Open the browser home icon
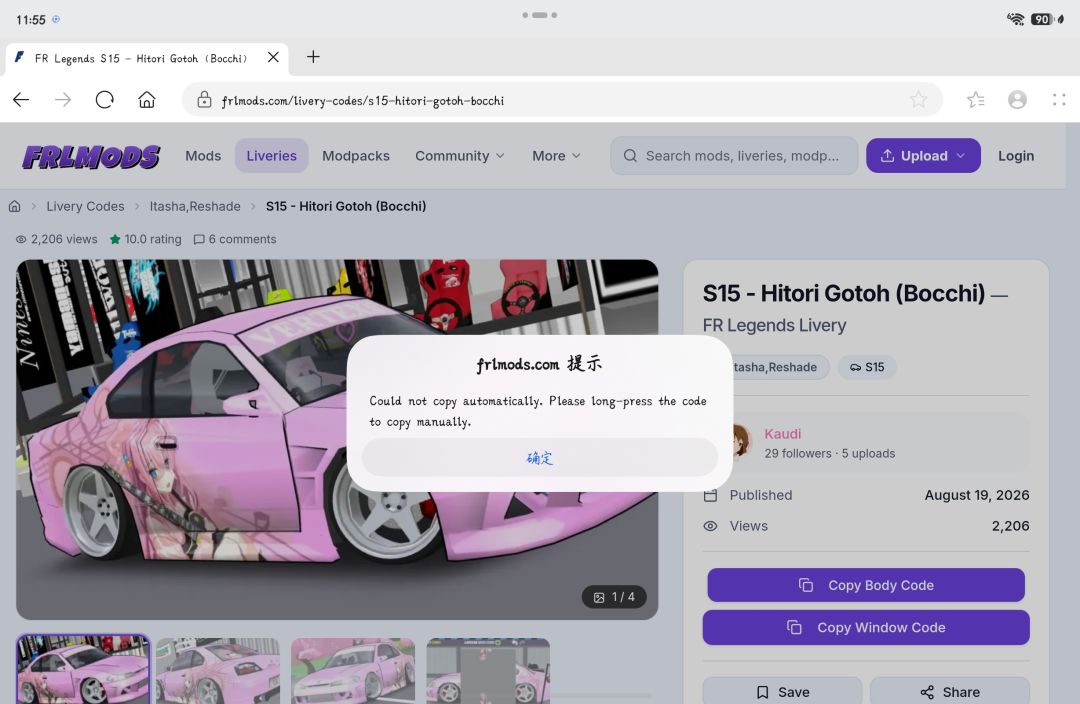Image resolution: width=1080 pixels, height=704 pixels. coord(147,100)
